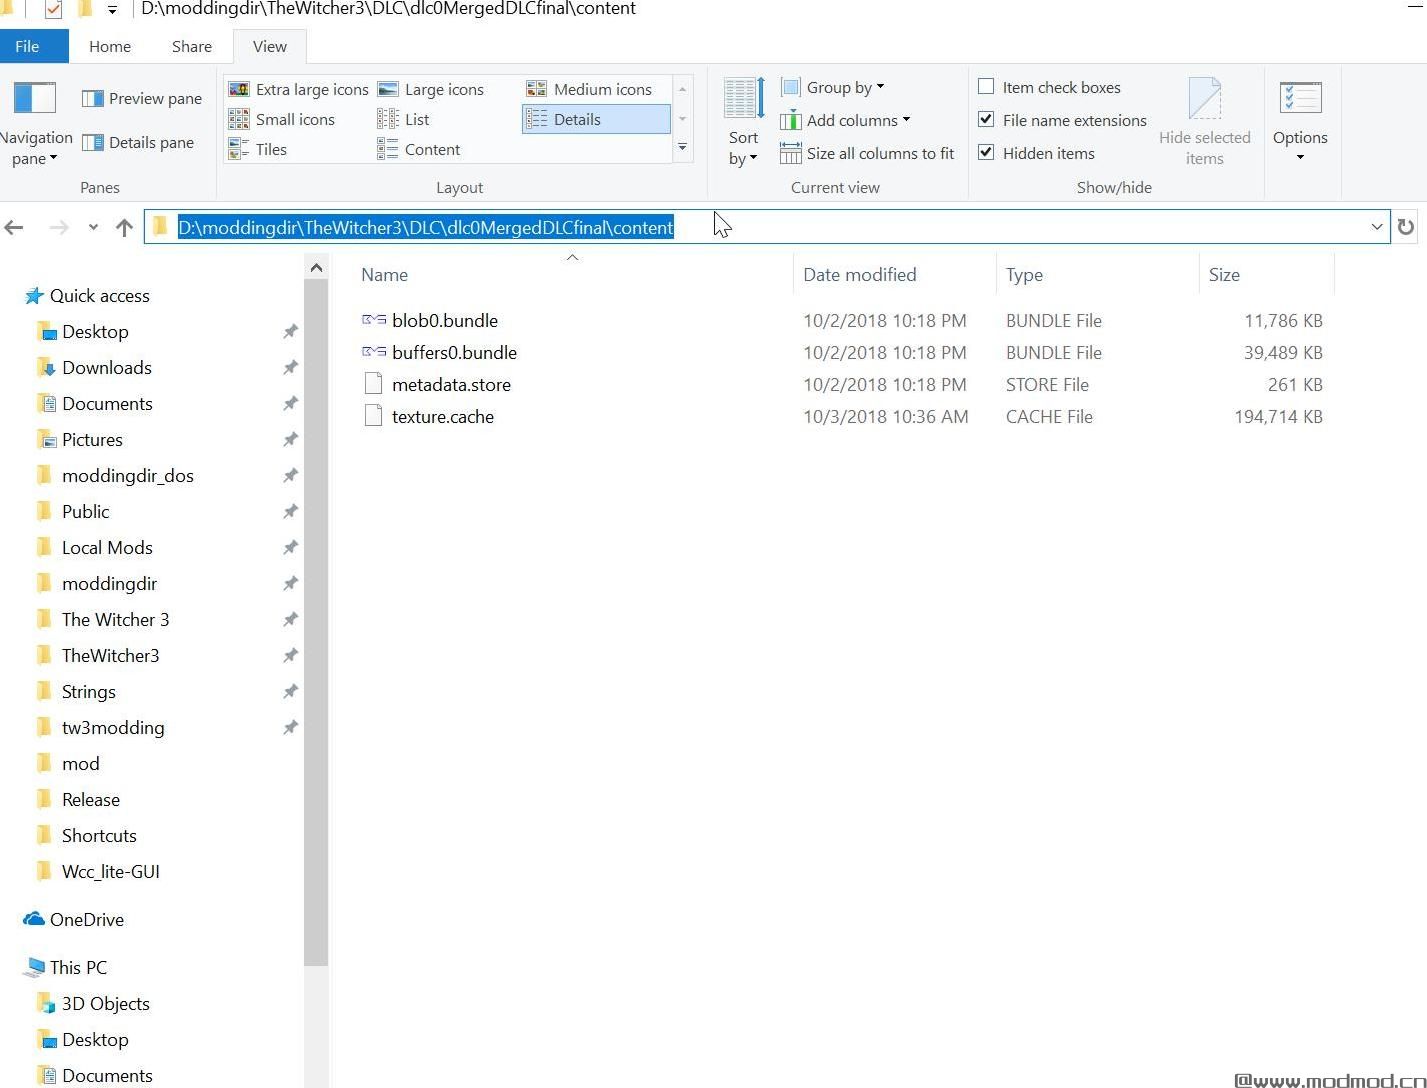Unpin Desktop from Quick access
This screenshot has height=1088, width=1427.
pyautogui.click(x=290, y=331)
